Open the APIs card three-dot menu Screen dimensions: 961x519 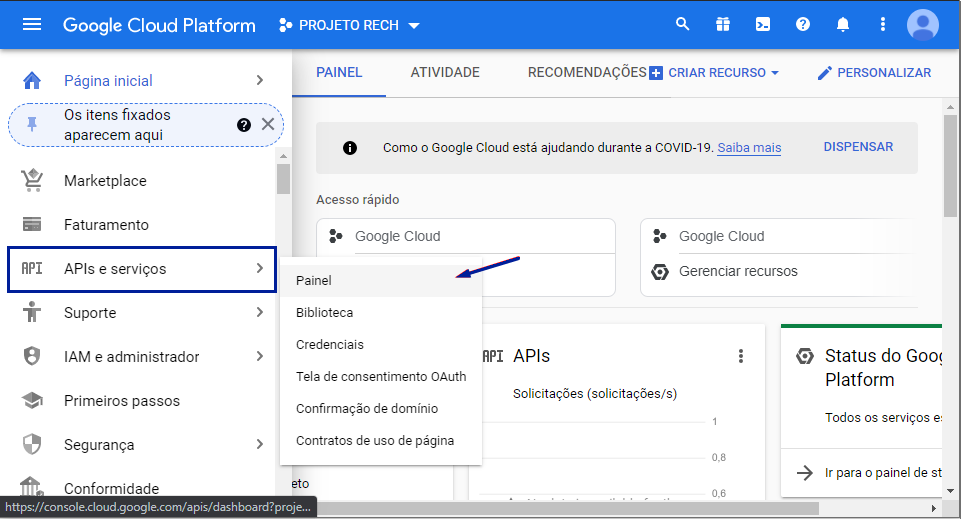[x=741, y=356]
